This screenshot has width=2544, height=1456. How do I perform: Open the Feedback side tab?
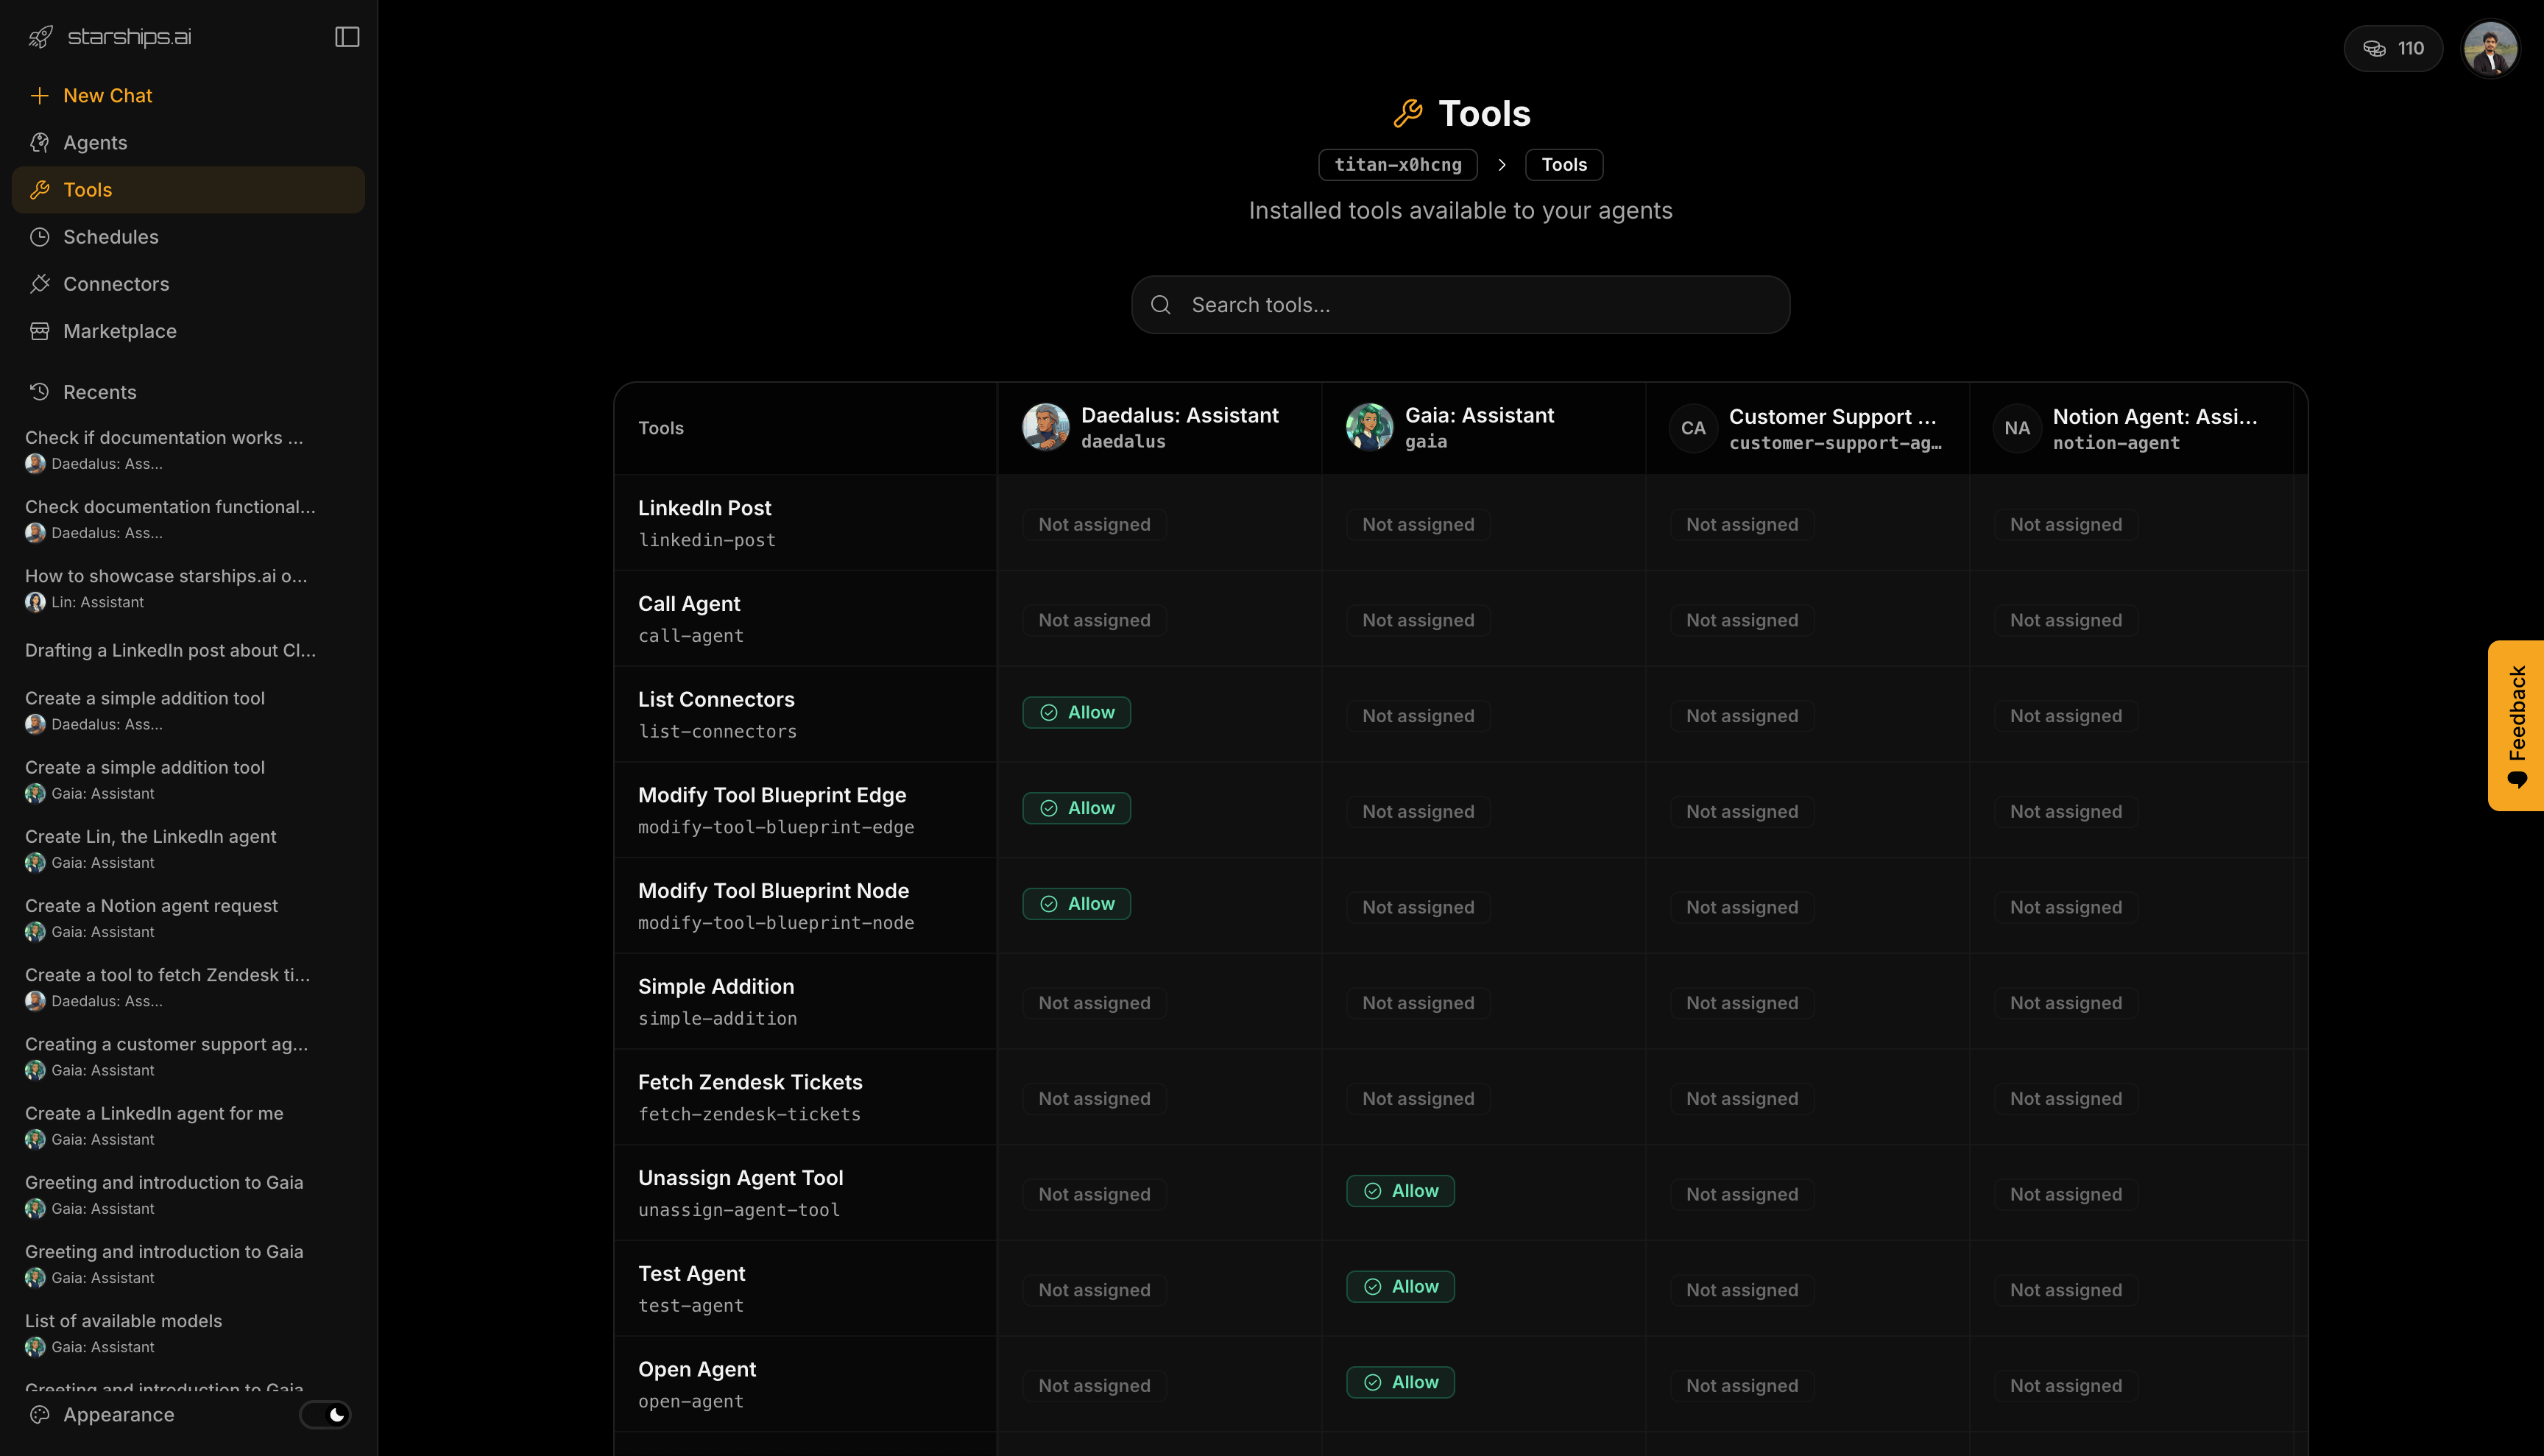(2516, 725)
